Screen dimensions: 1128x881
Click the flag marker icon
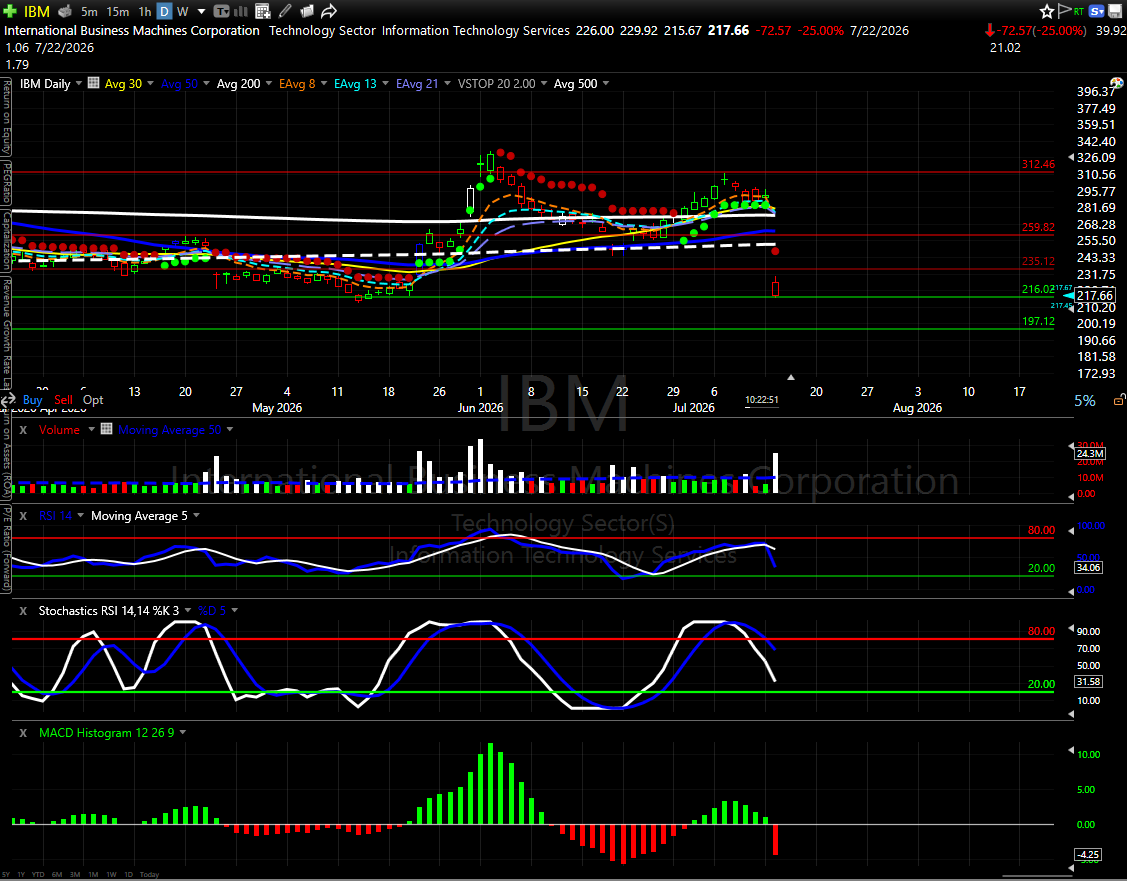coord(1064,11)
